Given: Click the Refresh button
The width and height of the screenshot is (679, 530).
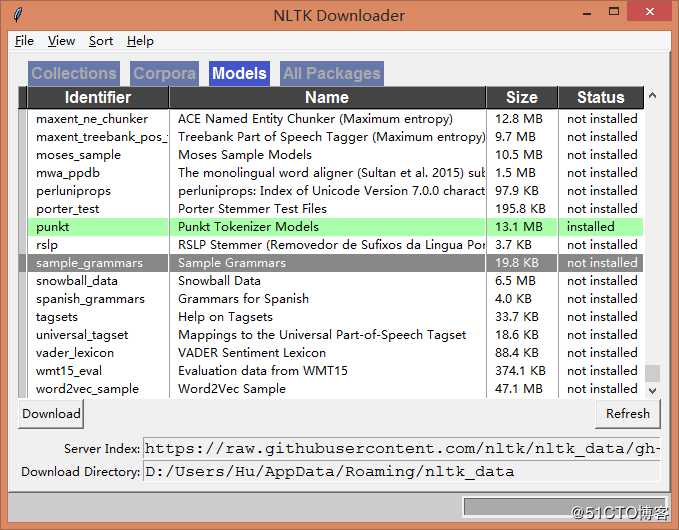Looking at the screenshot, I should click(628, 414).
